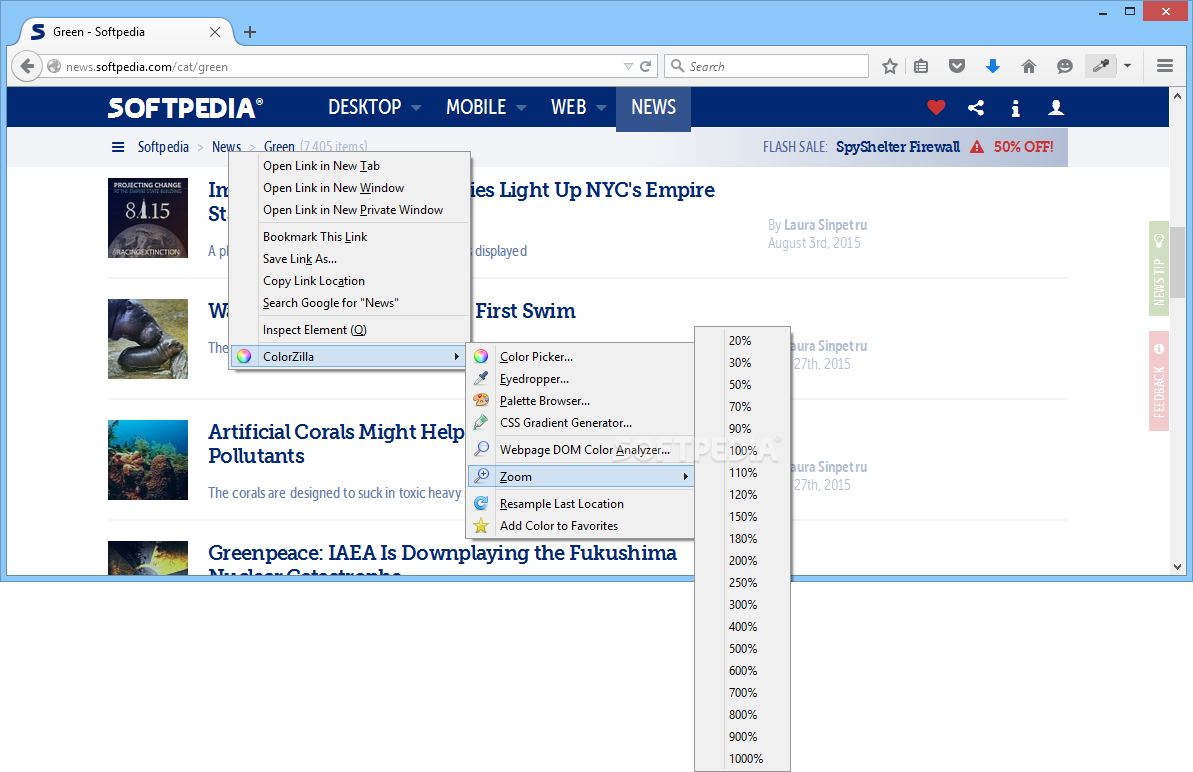Open the bookmarks list icon
The width and height of the screenshot is (1193, 772).
921,66
